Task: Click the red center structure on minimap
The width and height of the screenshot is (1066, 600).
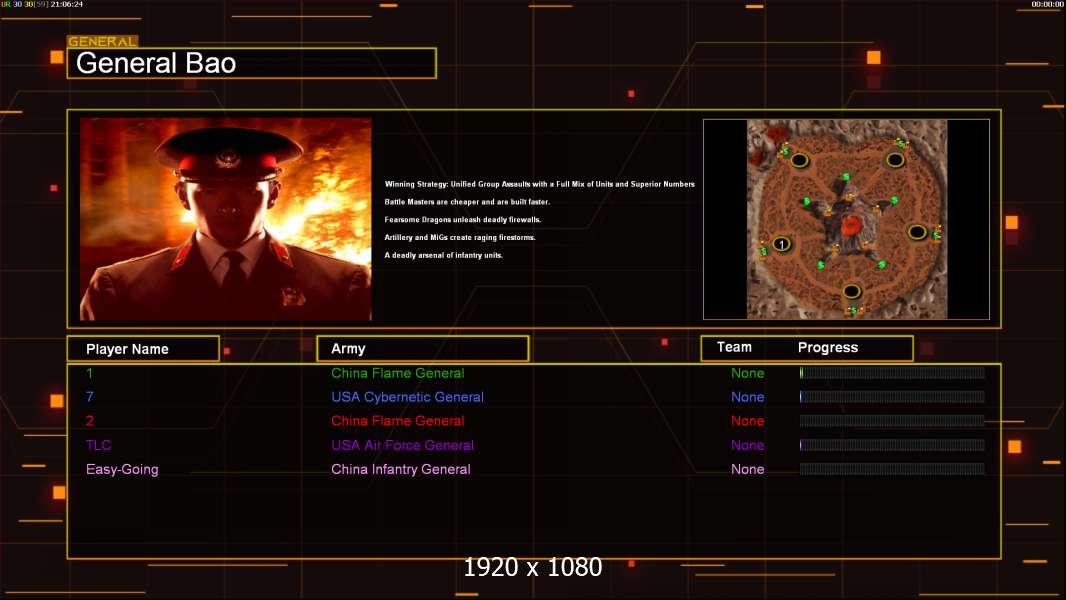Action: click(851, 226)
